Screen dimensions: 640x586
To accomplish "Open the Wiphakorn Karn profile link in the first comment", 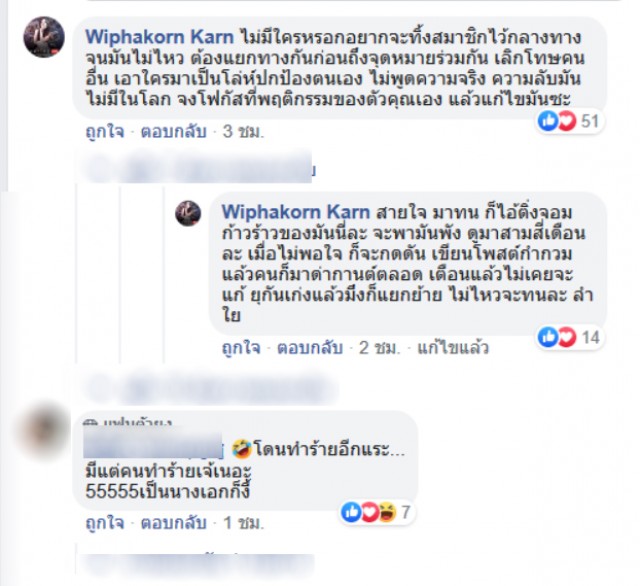I will 160,37.
